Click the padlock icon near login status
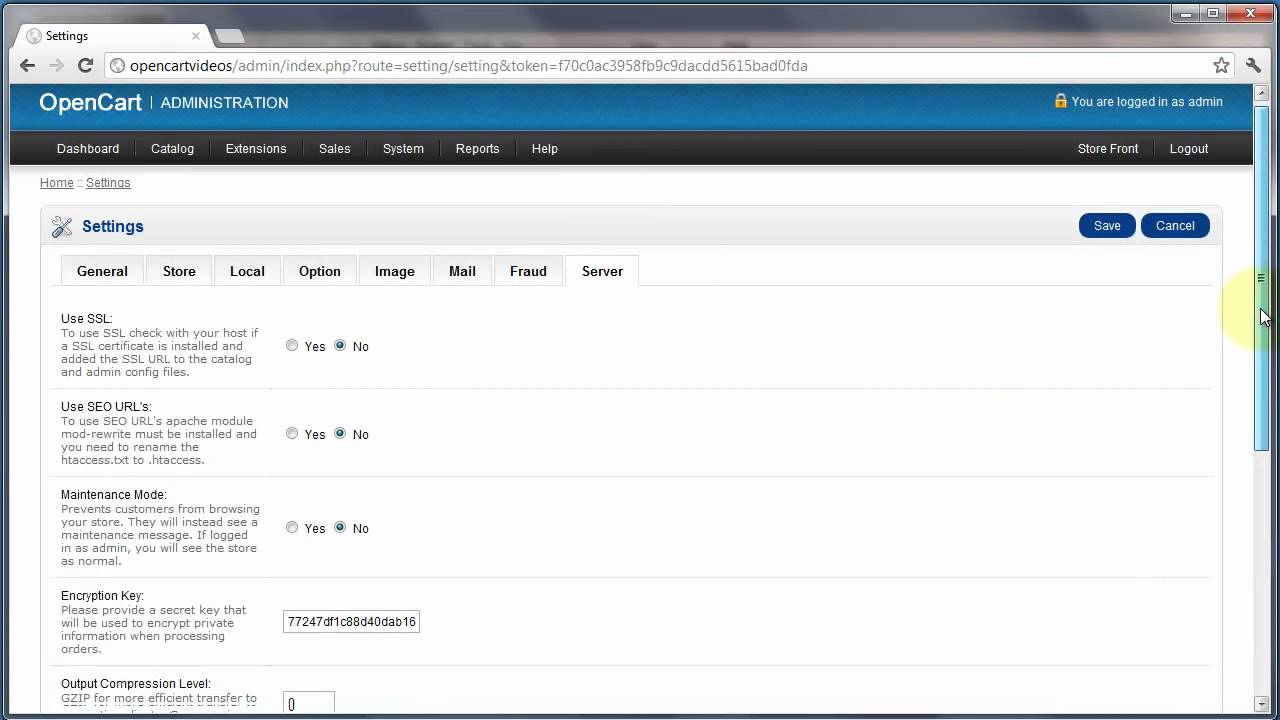The height and width of the screenshot is (720, 1280). click(1061, 101)
